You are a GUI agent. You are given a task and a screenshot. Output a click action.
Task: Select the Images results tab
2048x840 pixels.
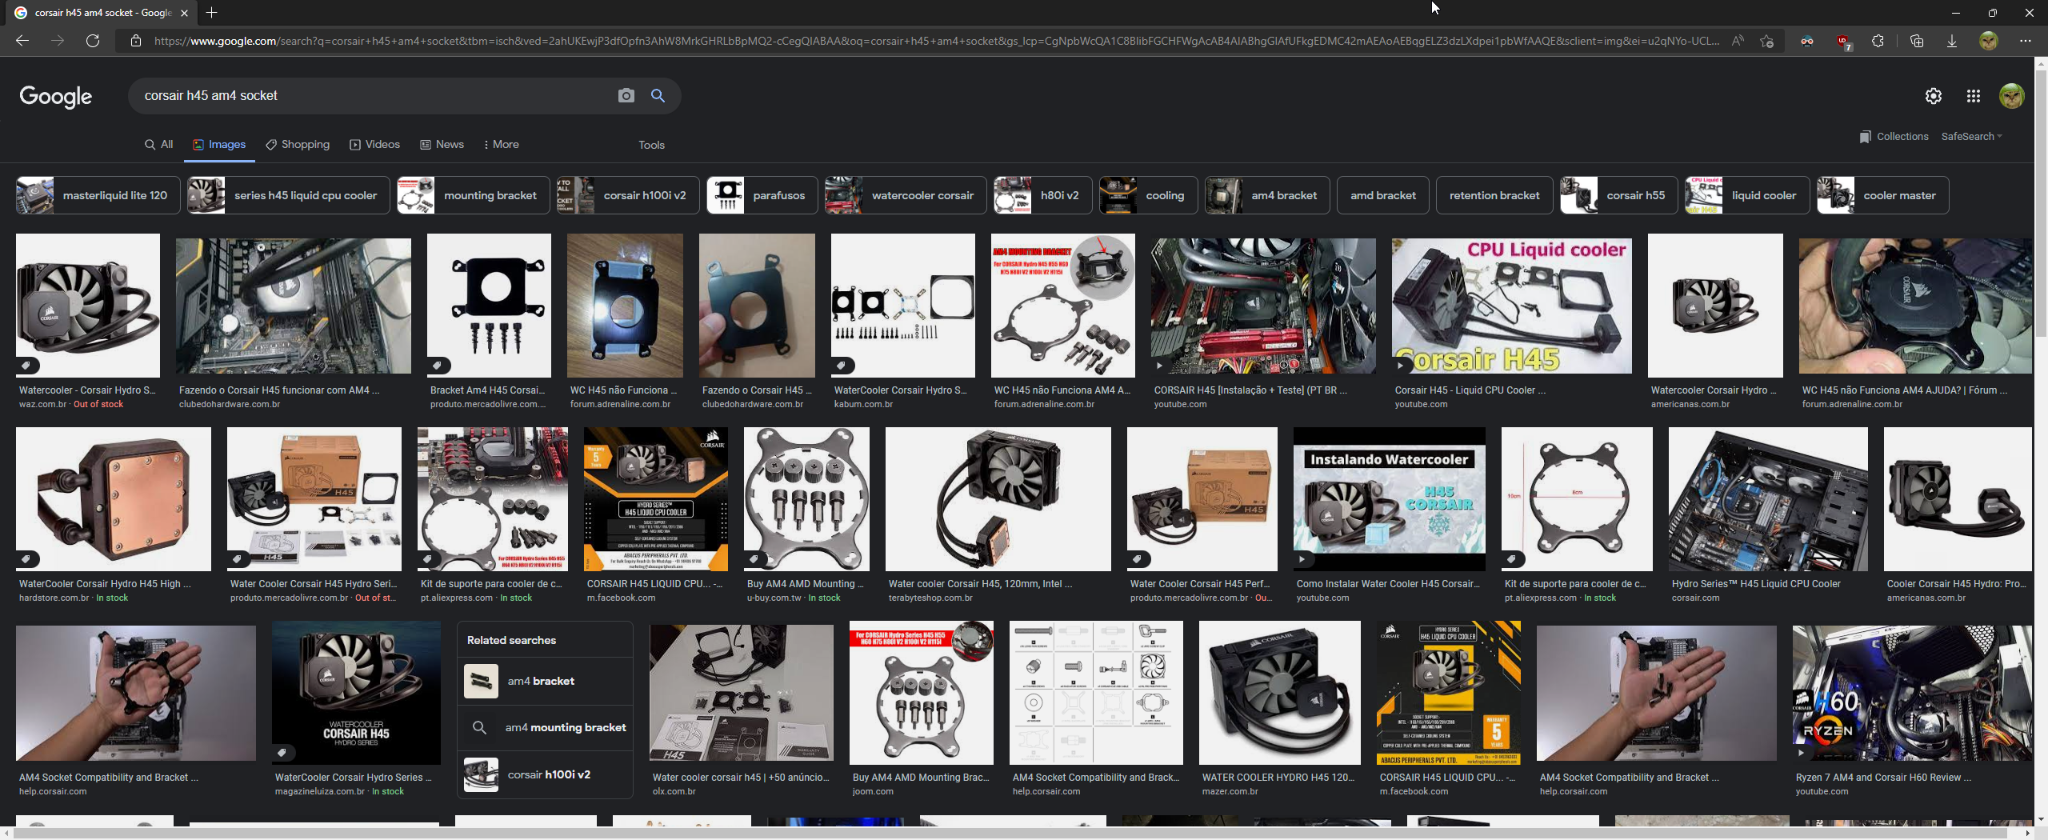tap(219, 144)
